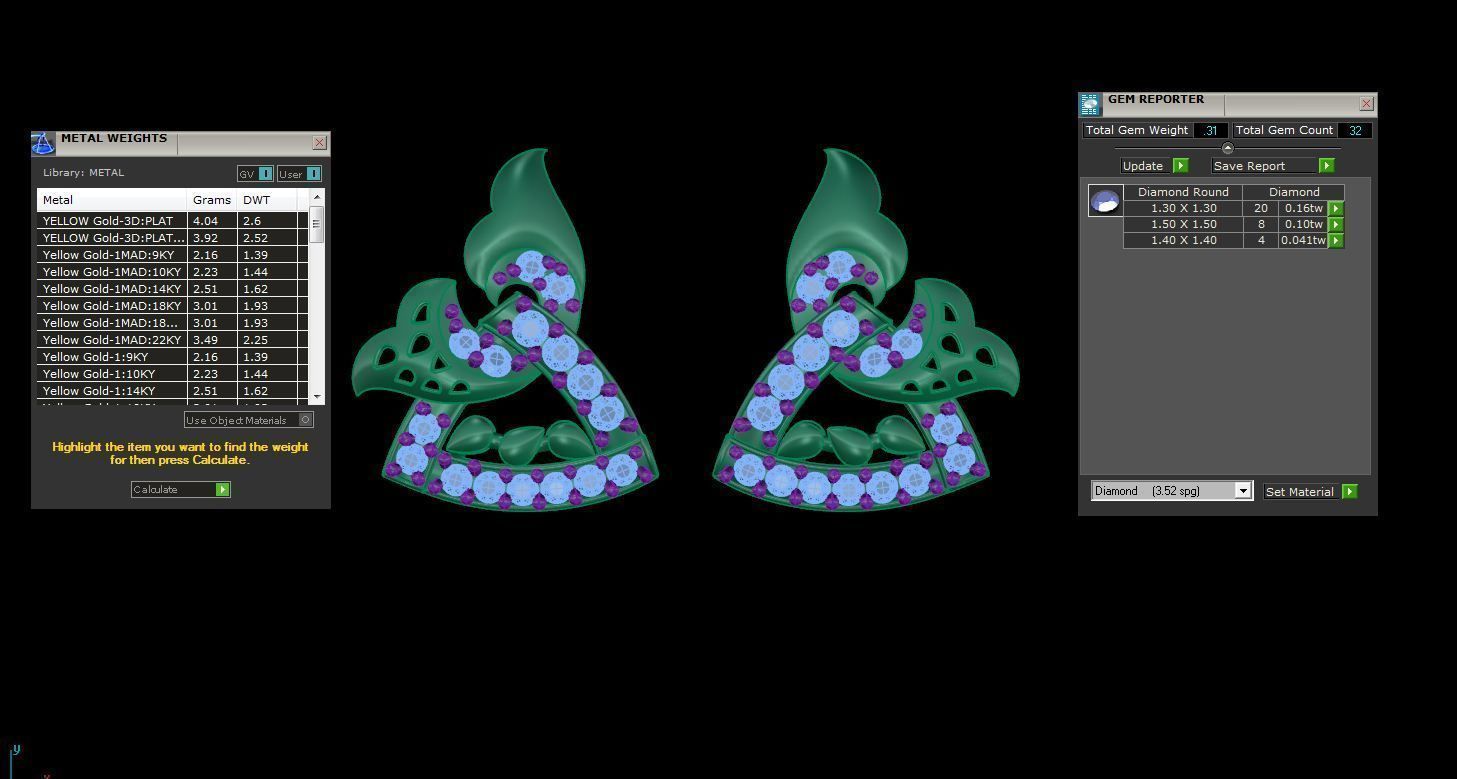Select the Yellow Gold-1MAD:18... truncated row
Viewport: 1457px width, 779px height.
coord(173,323)
